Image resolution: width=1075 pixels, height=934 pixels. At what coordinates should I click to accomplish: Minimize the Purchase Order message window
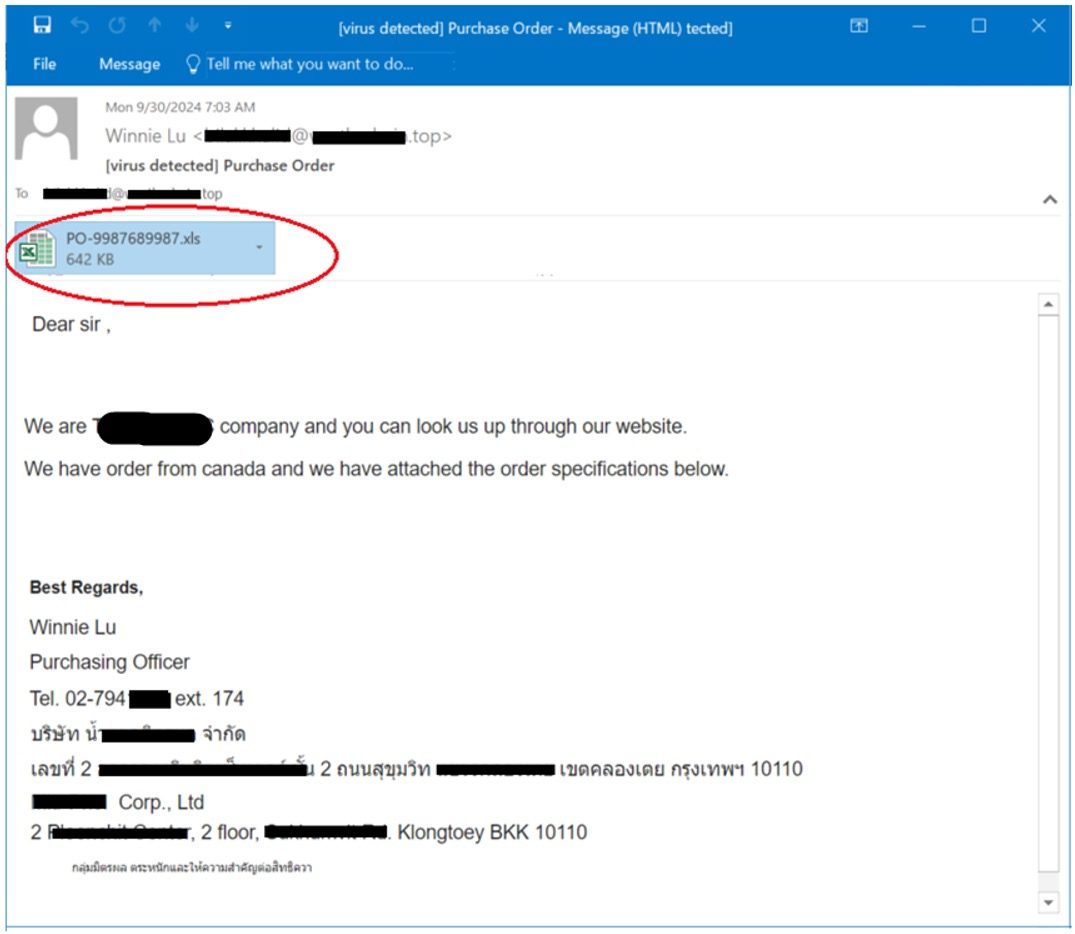click(918, 27)
